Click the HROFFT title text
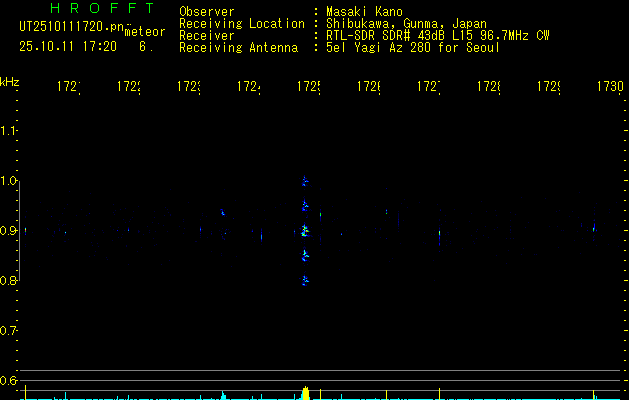This screenshot has width=629, height=400. [x=102, y=8]
